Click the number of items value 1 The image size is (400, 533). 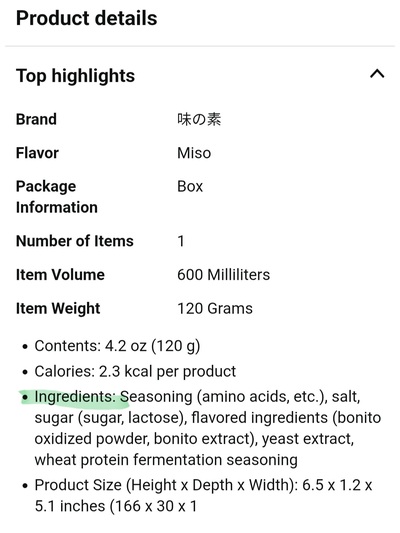point(181,241)
